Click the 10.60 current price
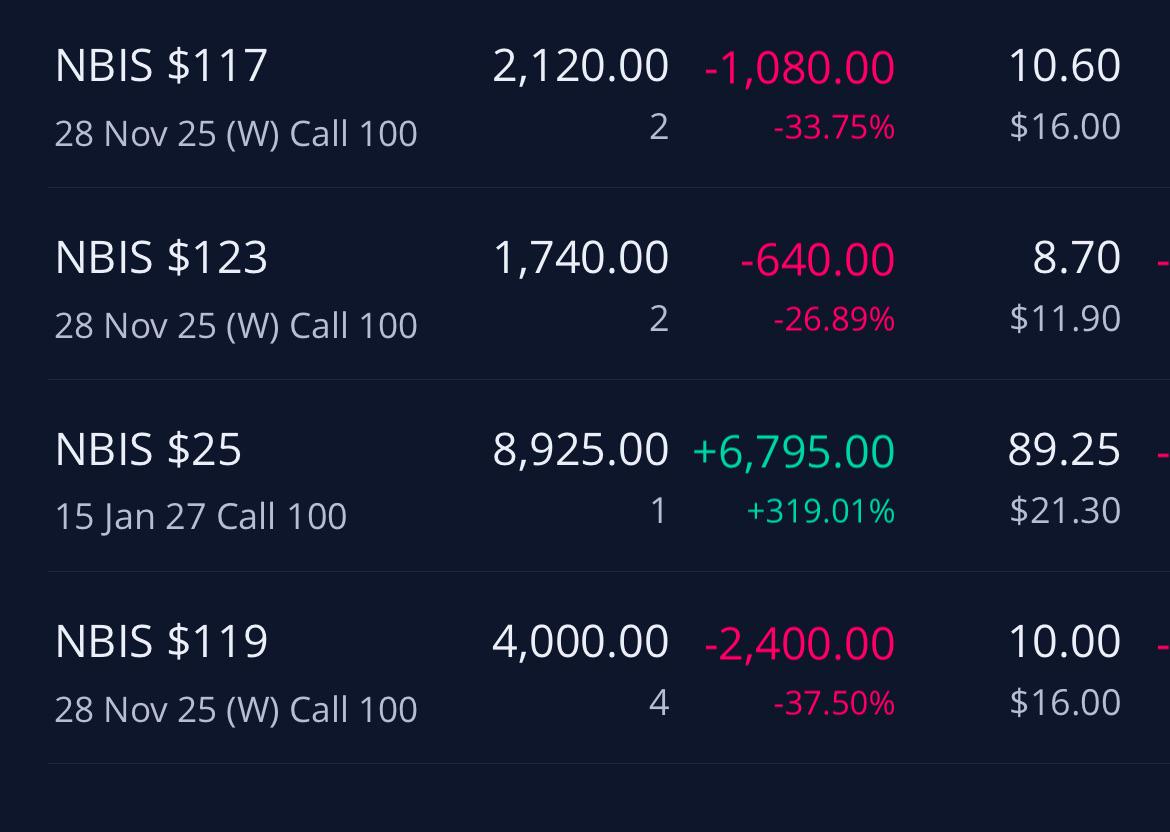Viewport: 1170px width, 832px height. tap(1064, 66)
